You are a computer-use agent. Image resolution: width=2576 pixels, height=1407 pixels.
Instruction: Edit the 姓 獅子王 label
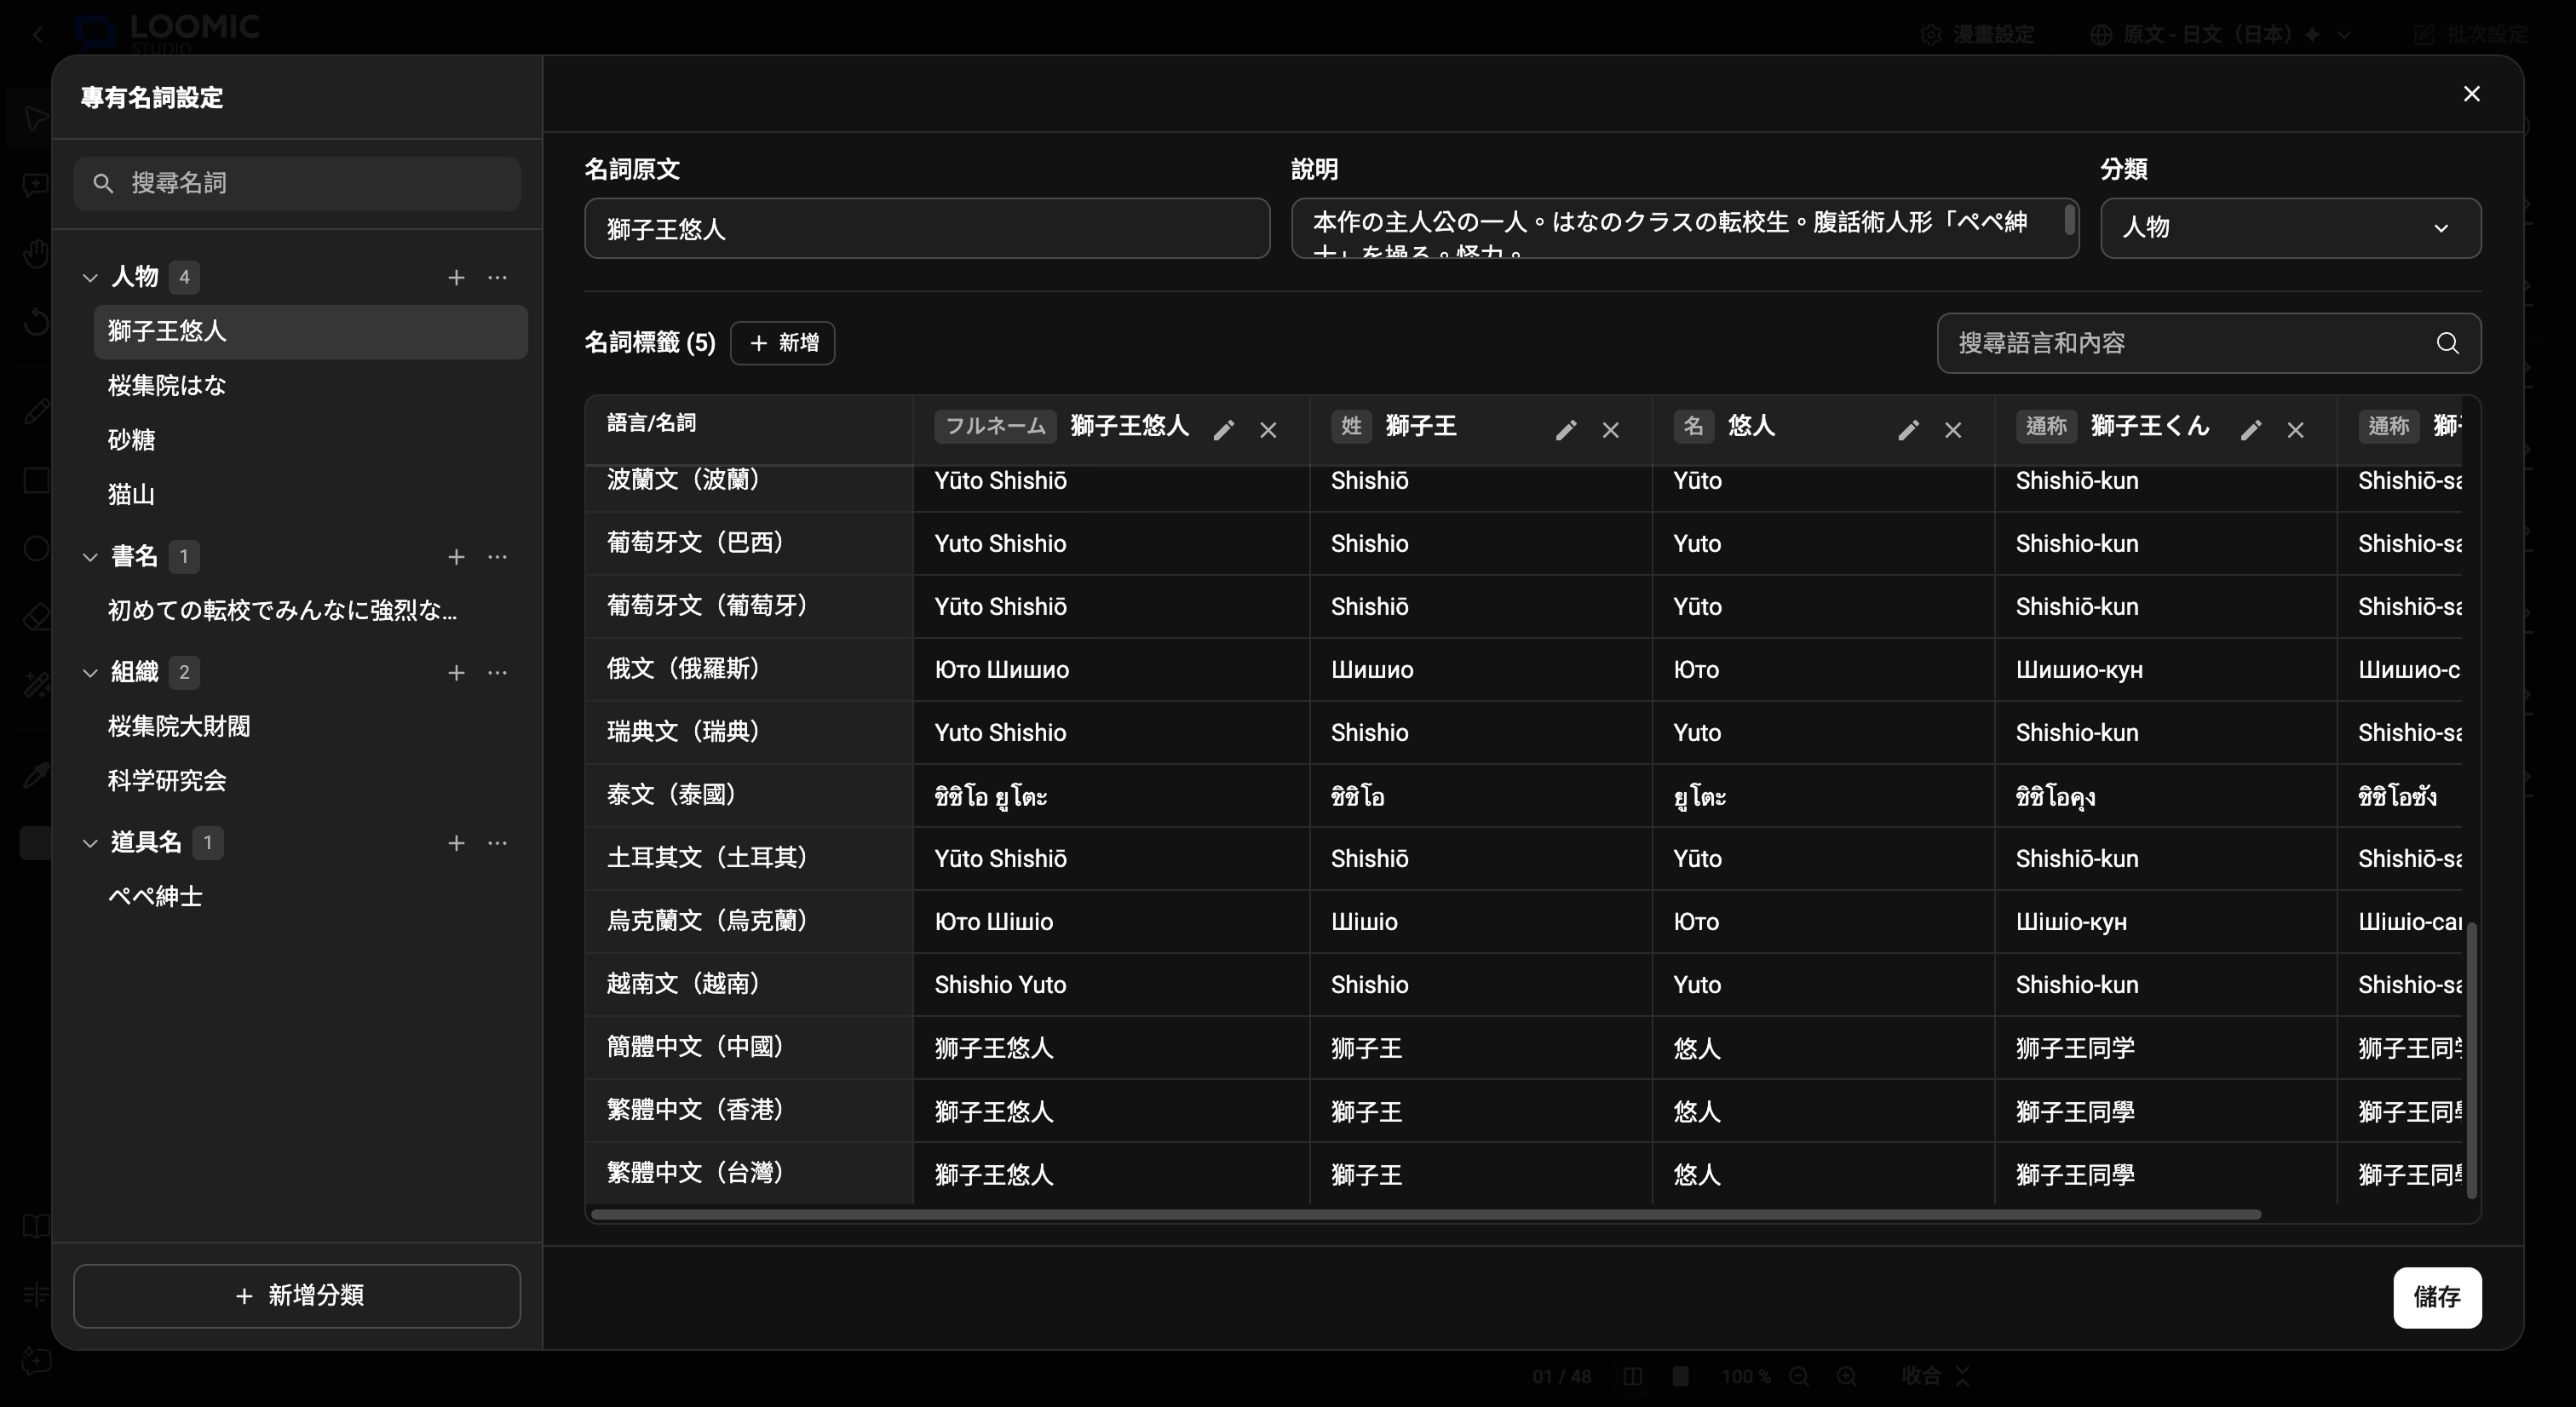tap(1566, 430)
